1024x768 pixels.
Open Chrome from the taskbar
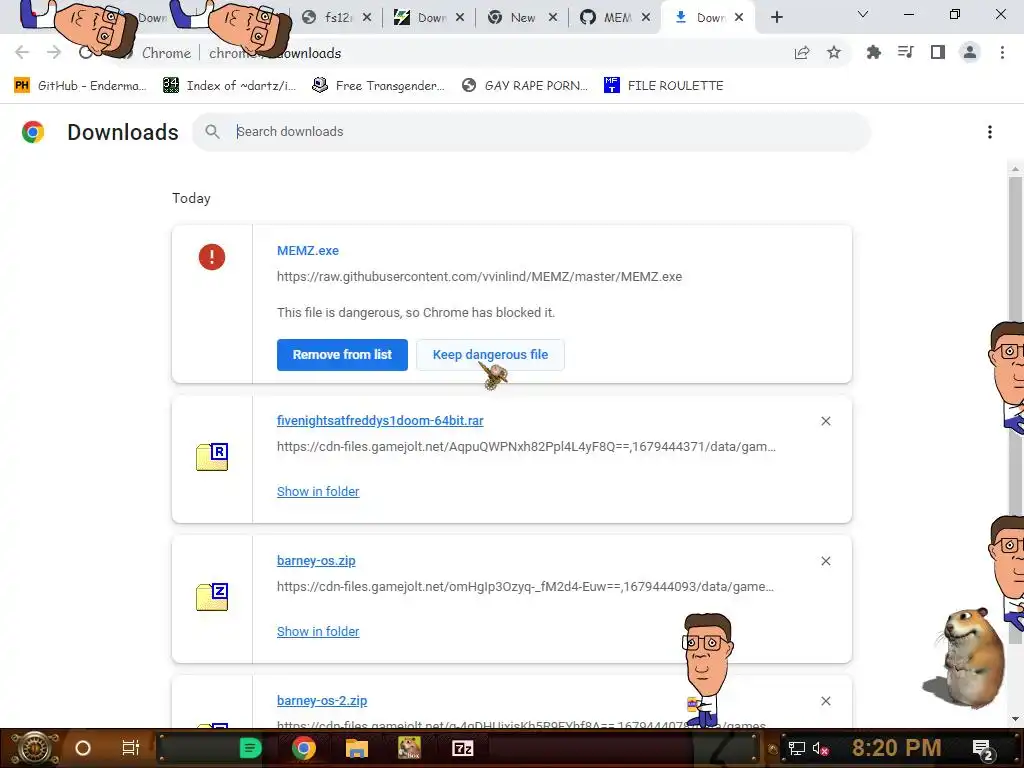click(304, 748)
